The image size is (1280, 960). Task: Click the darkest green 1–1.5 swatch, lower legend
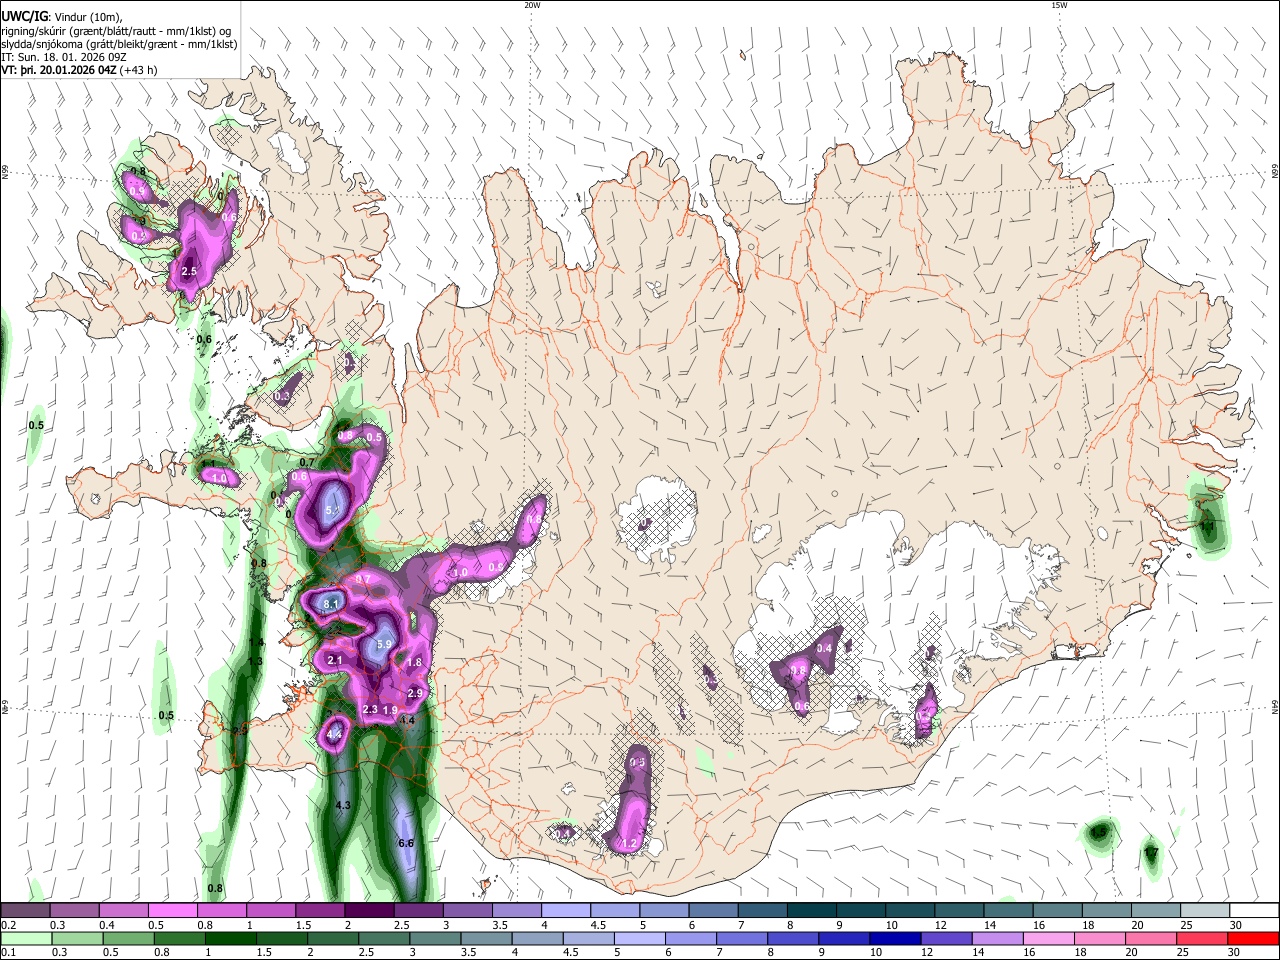(x=230, y=938)
